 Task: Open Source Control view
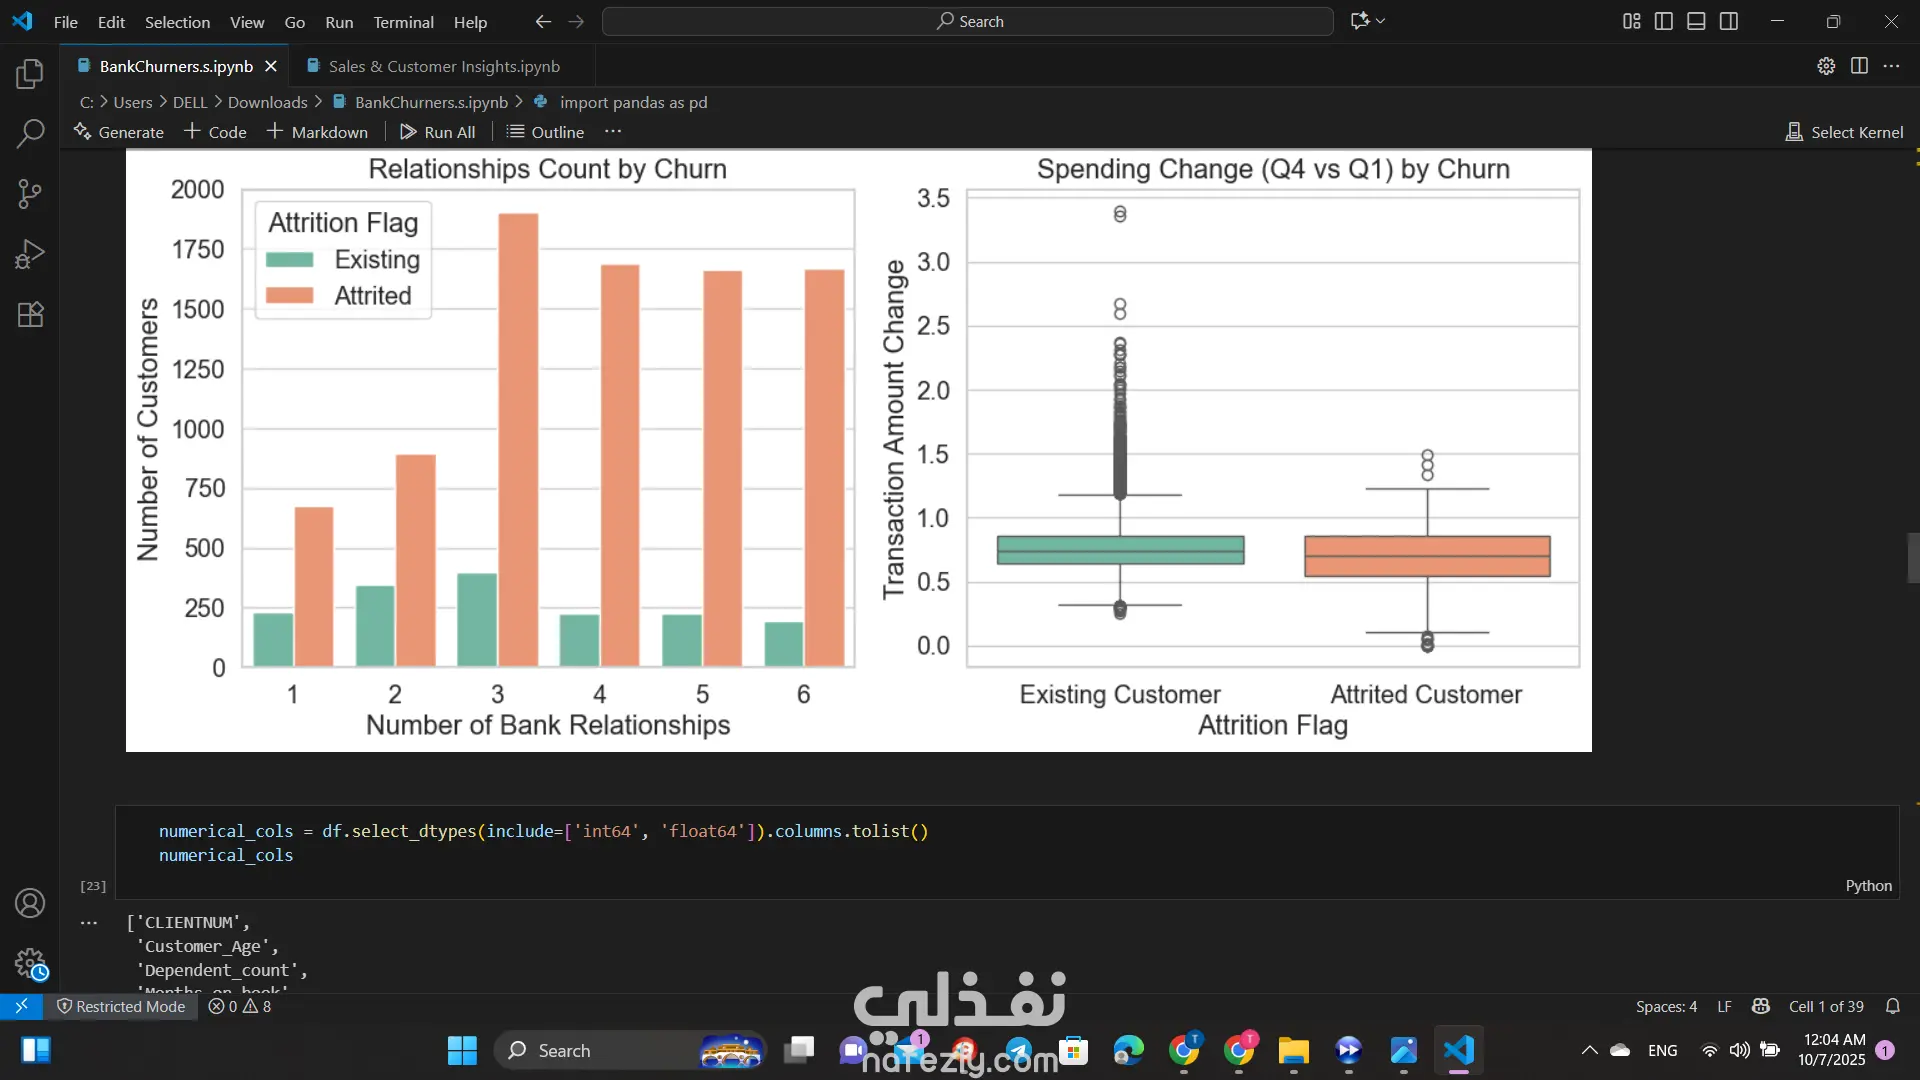[x=30, y=194]
